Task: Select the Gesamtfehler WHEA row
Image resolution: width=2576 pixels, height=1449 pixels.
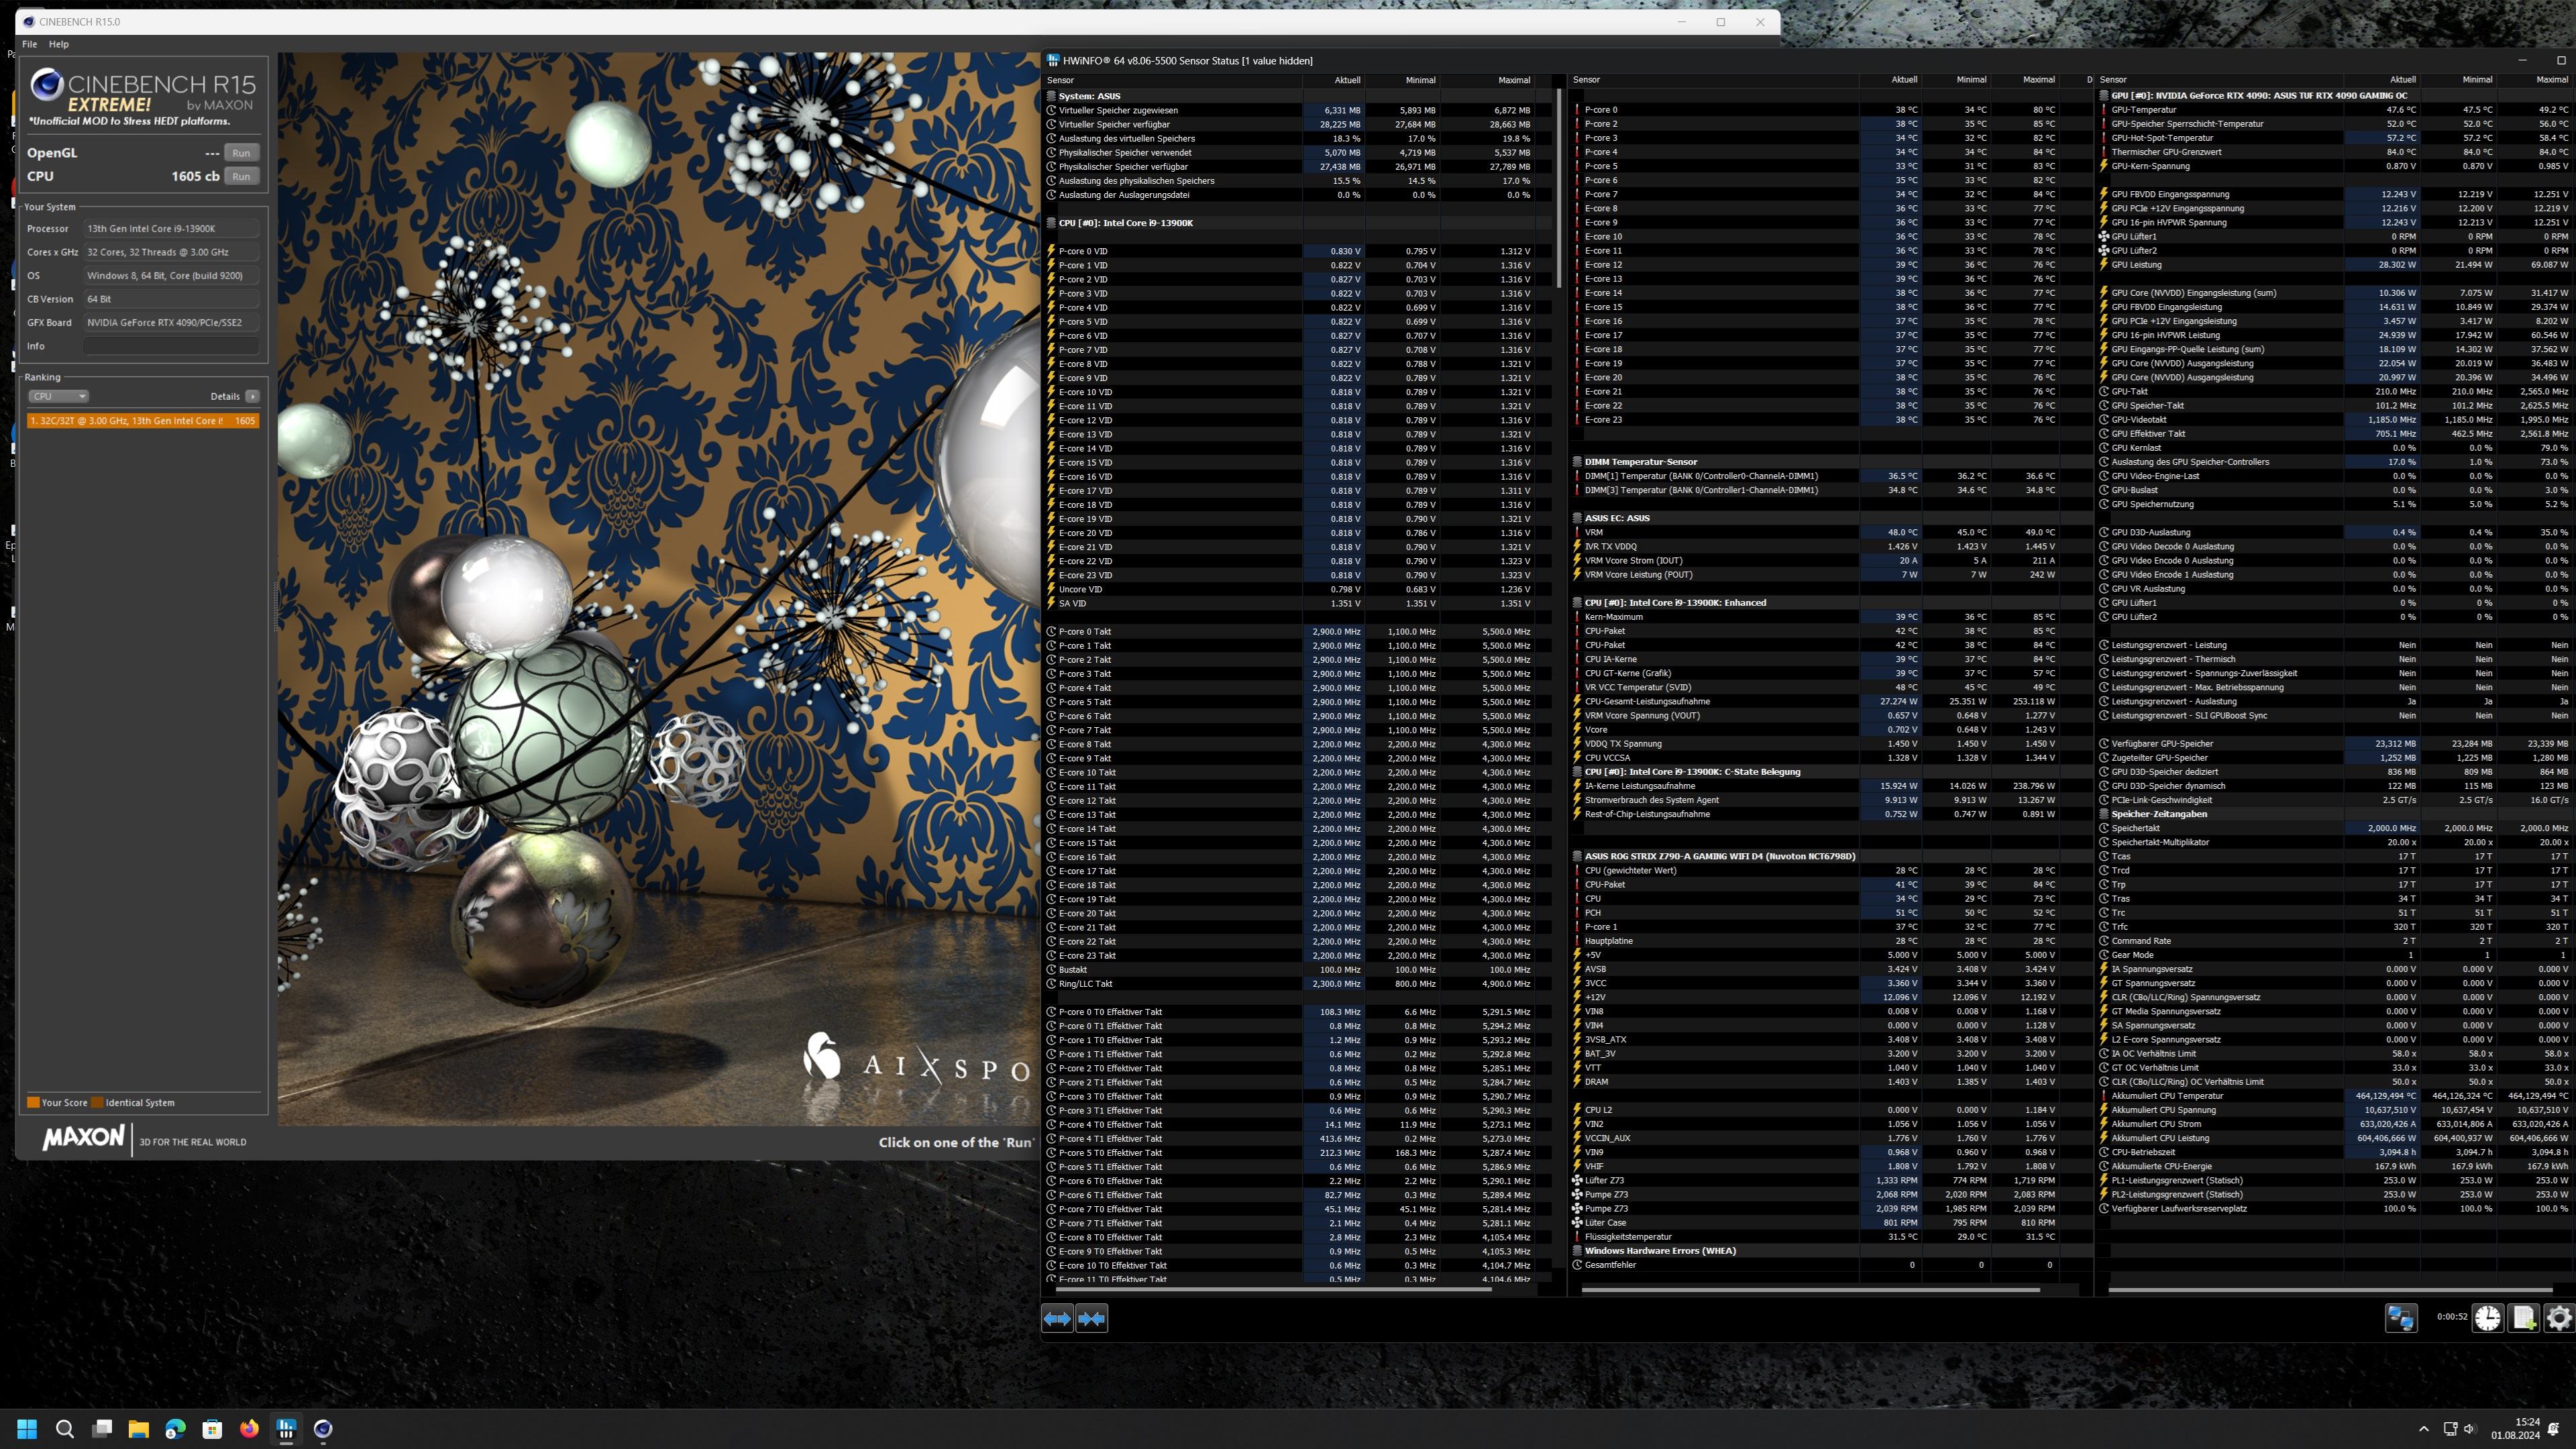Action: [x=1831, y=1264]
